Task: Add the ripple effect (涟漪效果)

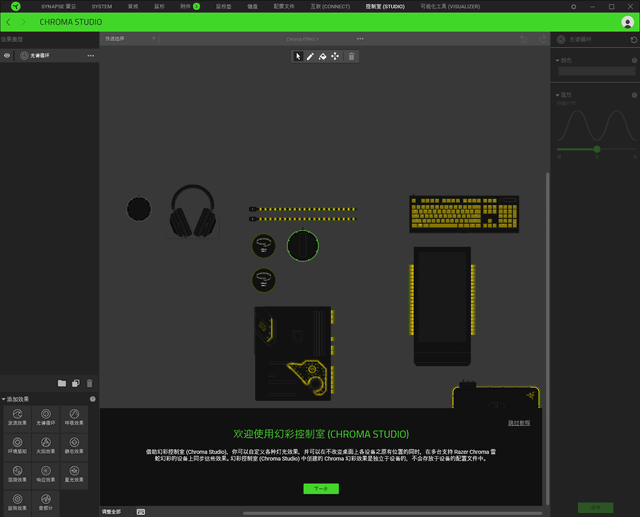Action: pos(17,475)
